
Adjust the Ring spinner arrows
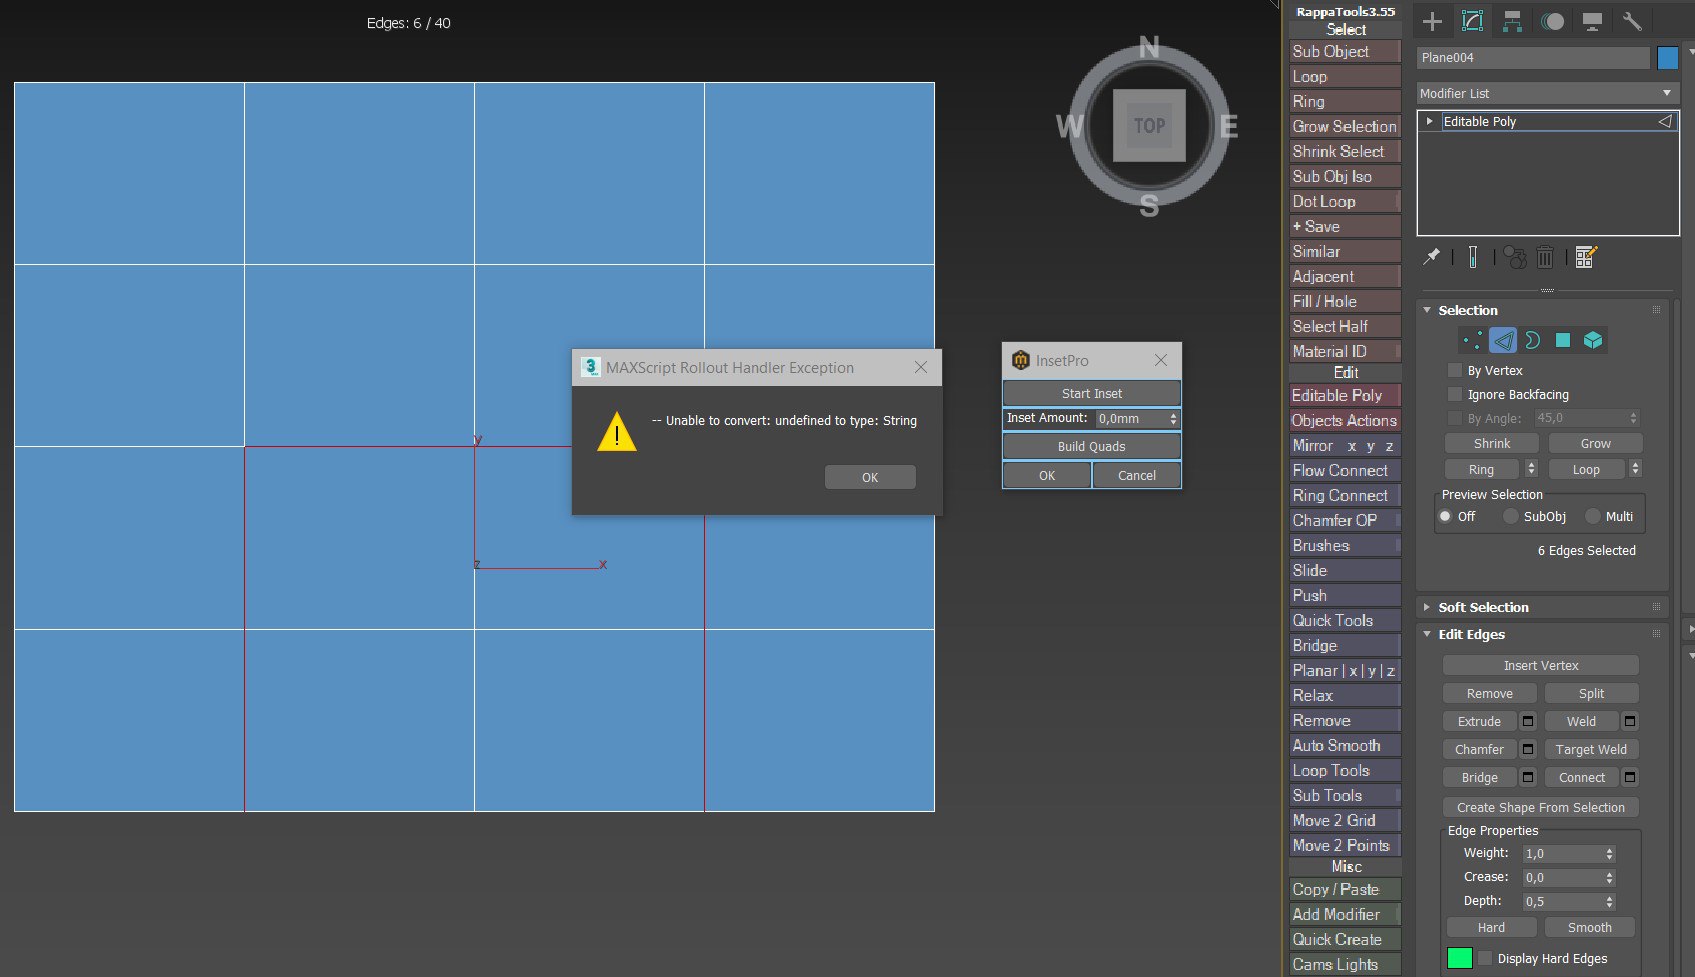(x=1531, y=469)
